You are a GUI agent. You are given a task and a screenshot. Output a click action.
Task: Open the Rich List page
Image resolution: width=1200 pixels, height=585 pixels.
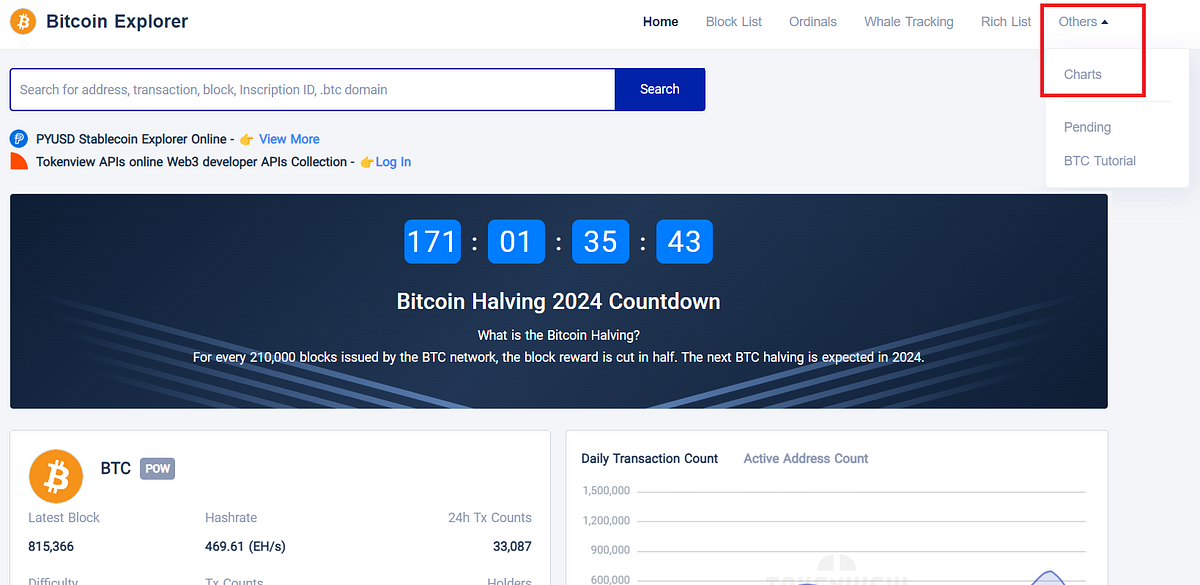pyautogui.click(x=1005, y=21)
